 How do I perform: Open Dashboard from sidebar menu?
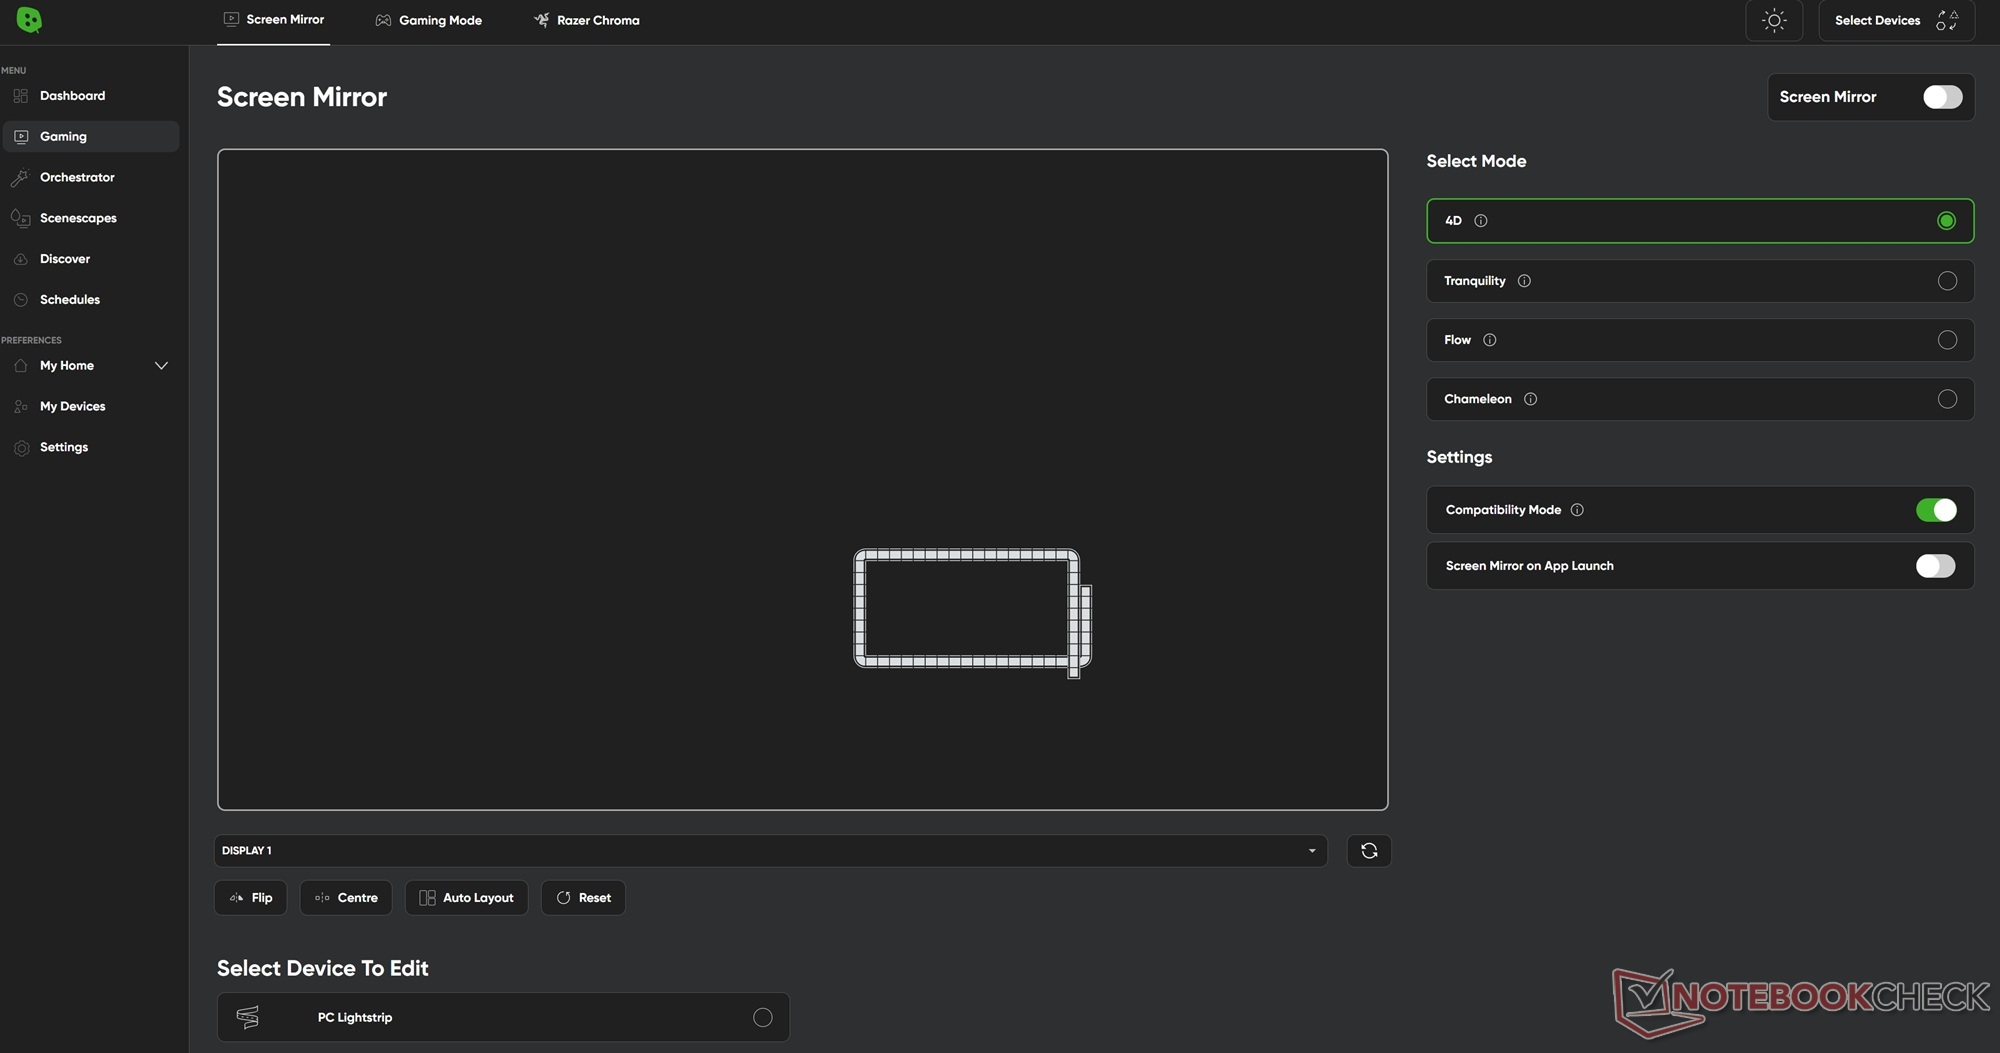(x=91, y=96)
